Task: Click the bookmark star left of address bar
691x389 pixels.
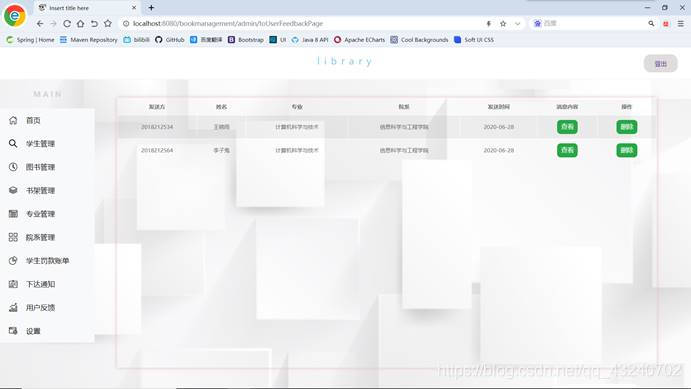Action: point(108,23)
